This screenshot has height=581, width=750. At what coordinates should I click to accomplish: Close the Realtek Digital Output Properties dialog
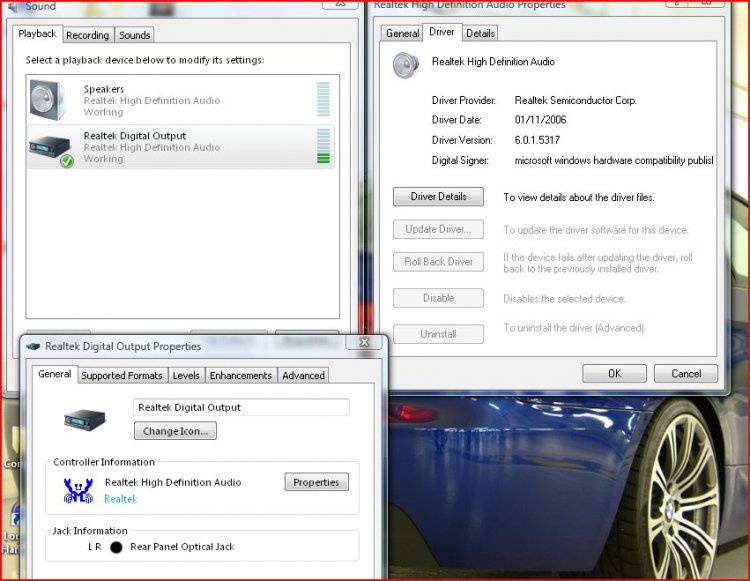pos(364,342)
